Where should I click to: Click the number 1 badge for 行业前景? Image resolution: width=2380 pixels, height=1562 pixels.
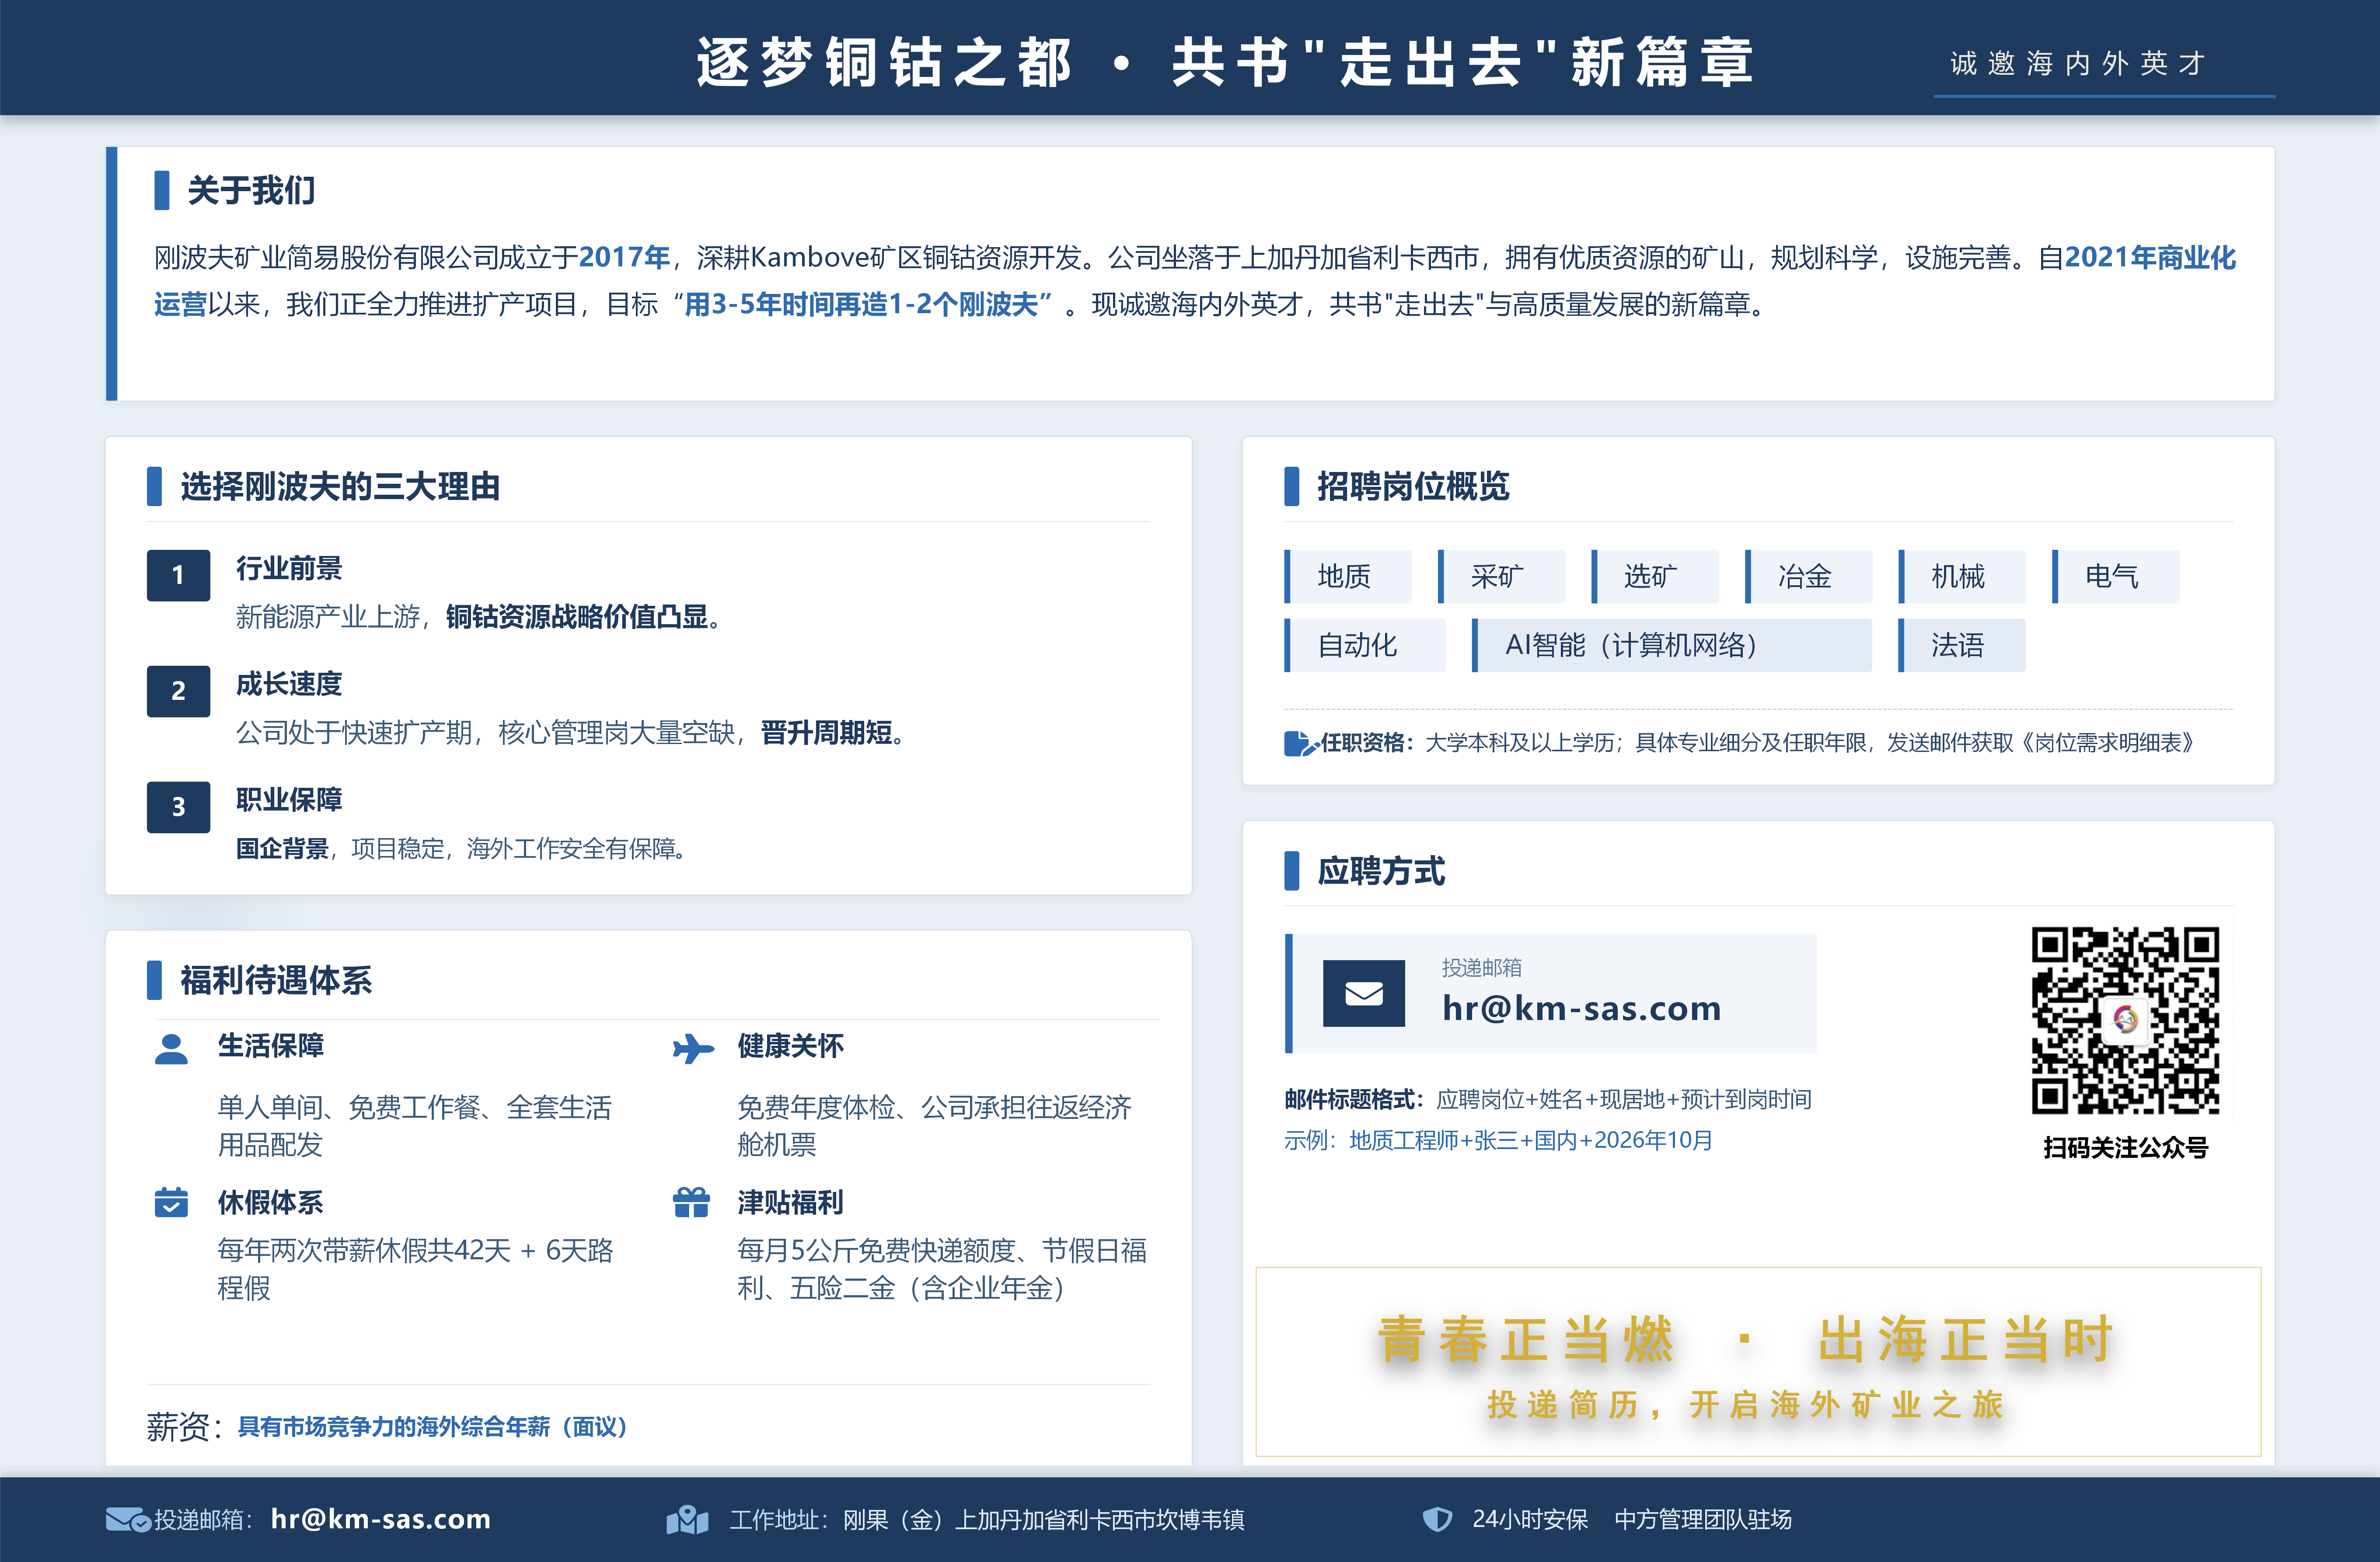click(178, 575)
